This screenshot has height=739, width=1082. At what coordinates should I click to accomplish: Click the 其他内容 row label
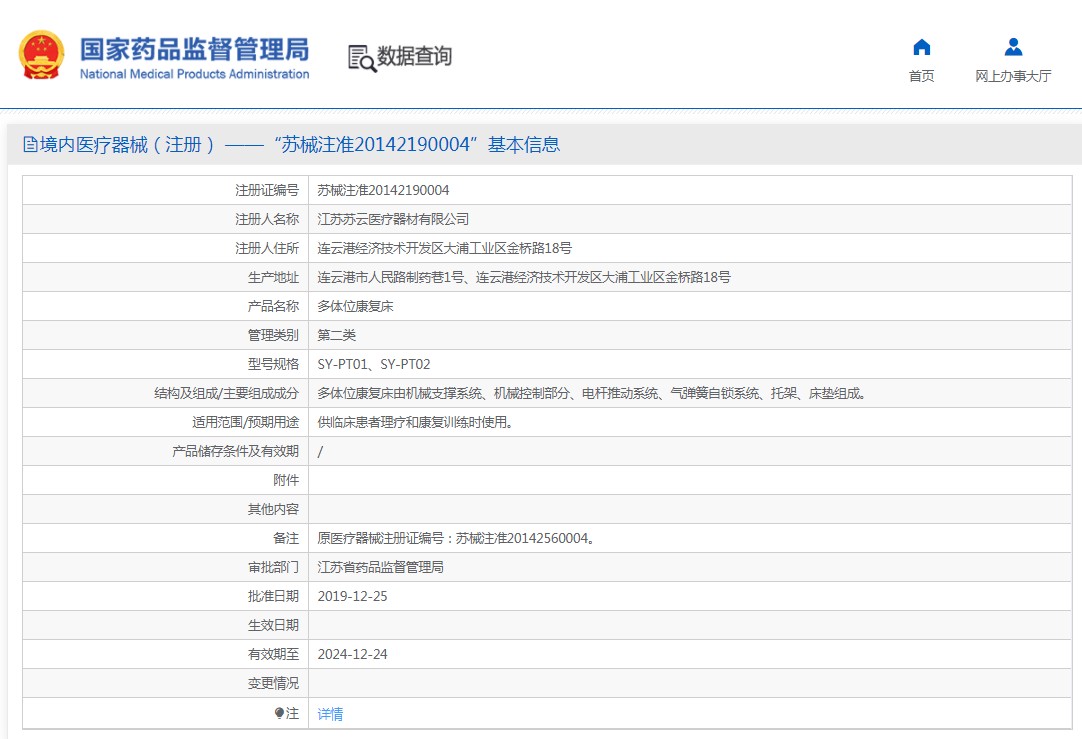point(273,509)
